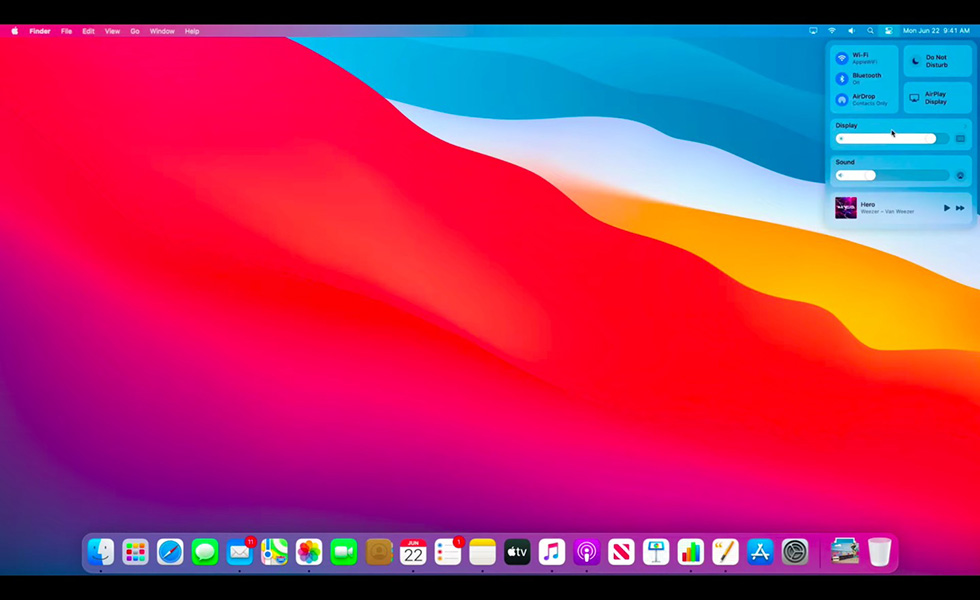The width and height of the screenshot is (980, 600).
Task: Open the Photos app icon
Action: pos(309,551)
